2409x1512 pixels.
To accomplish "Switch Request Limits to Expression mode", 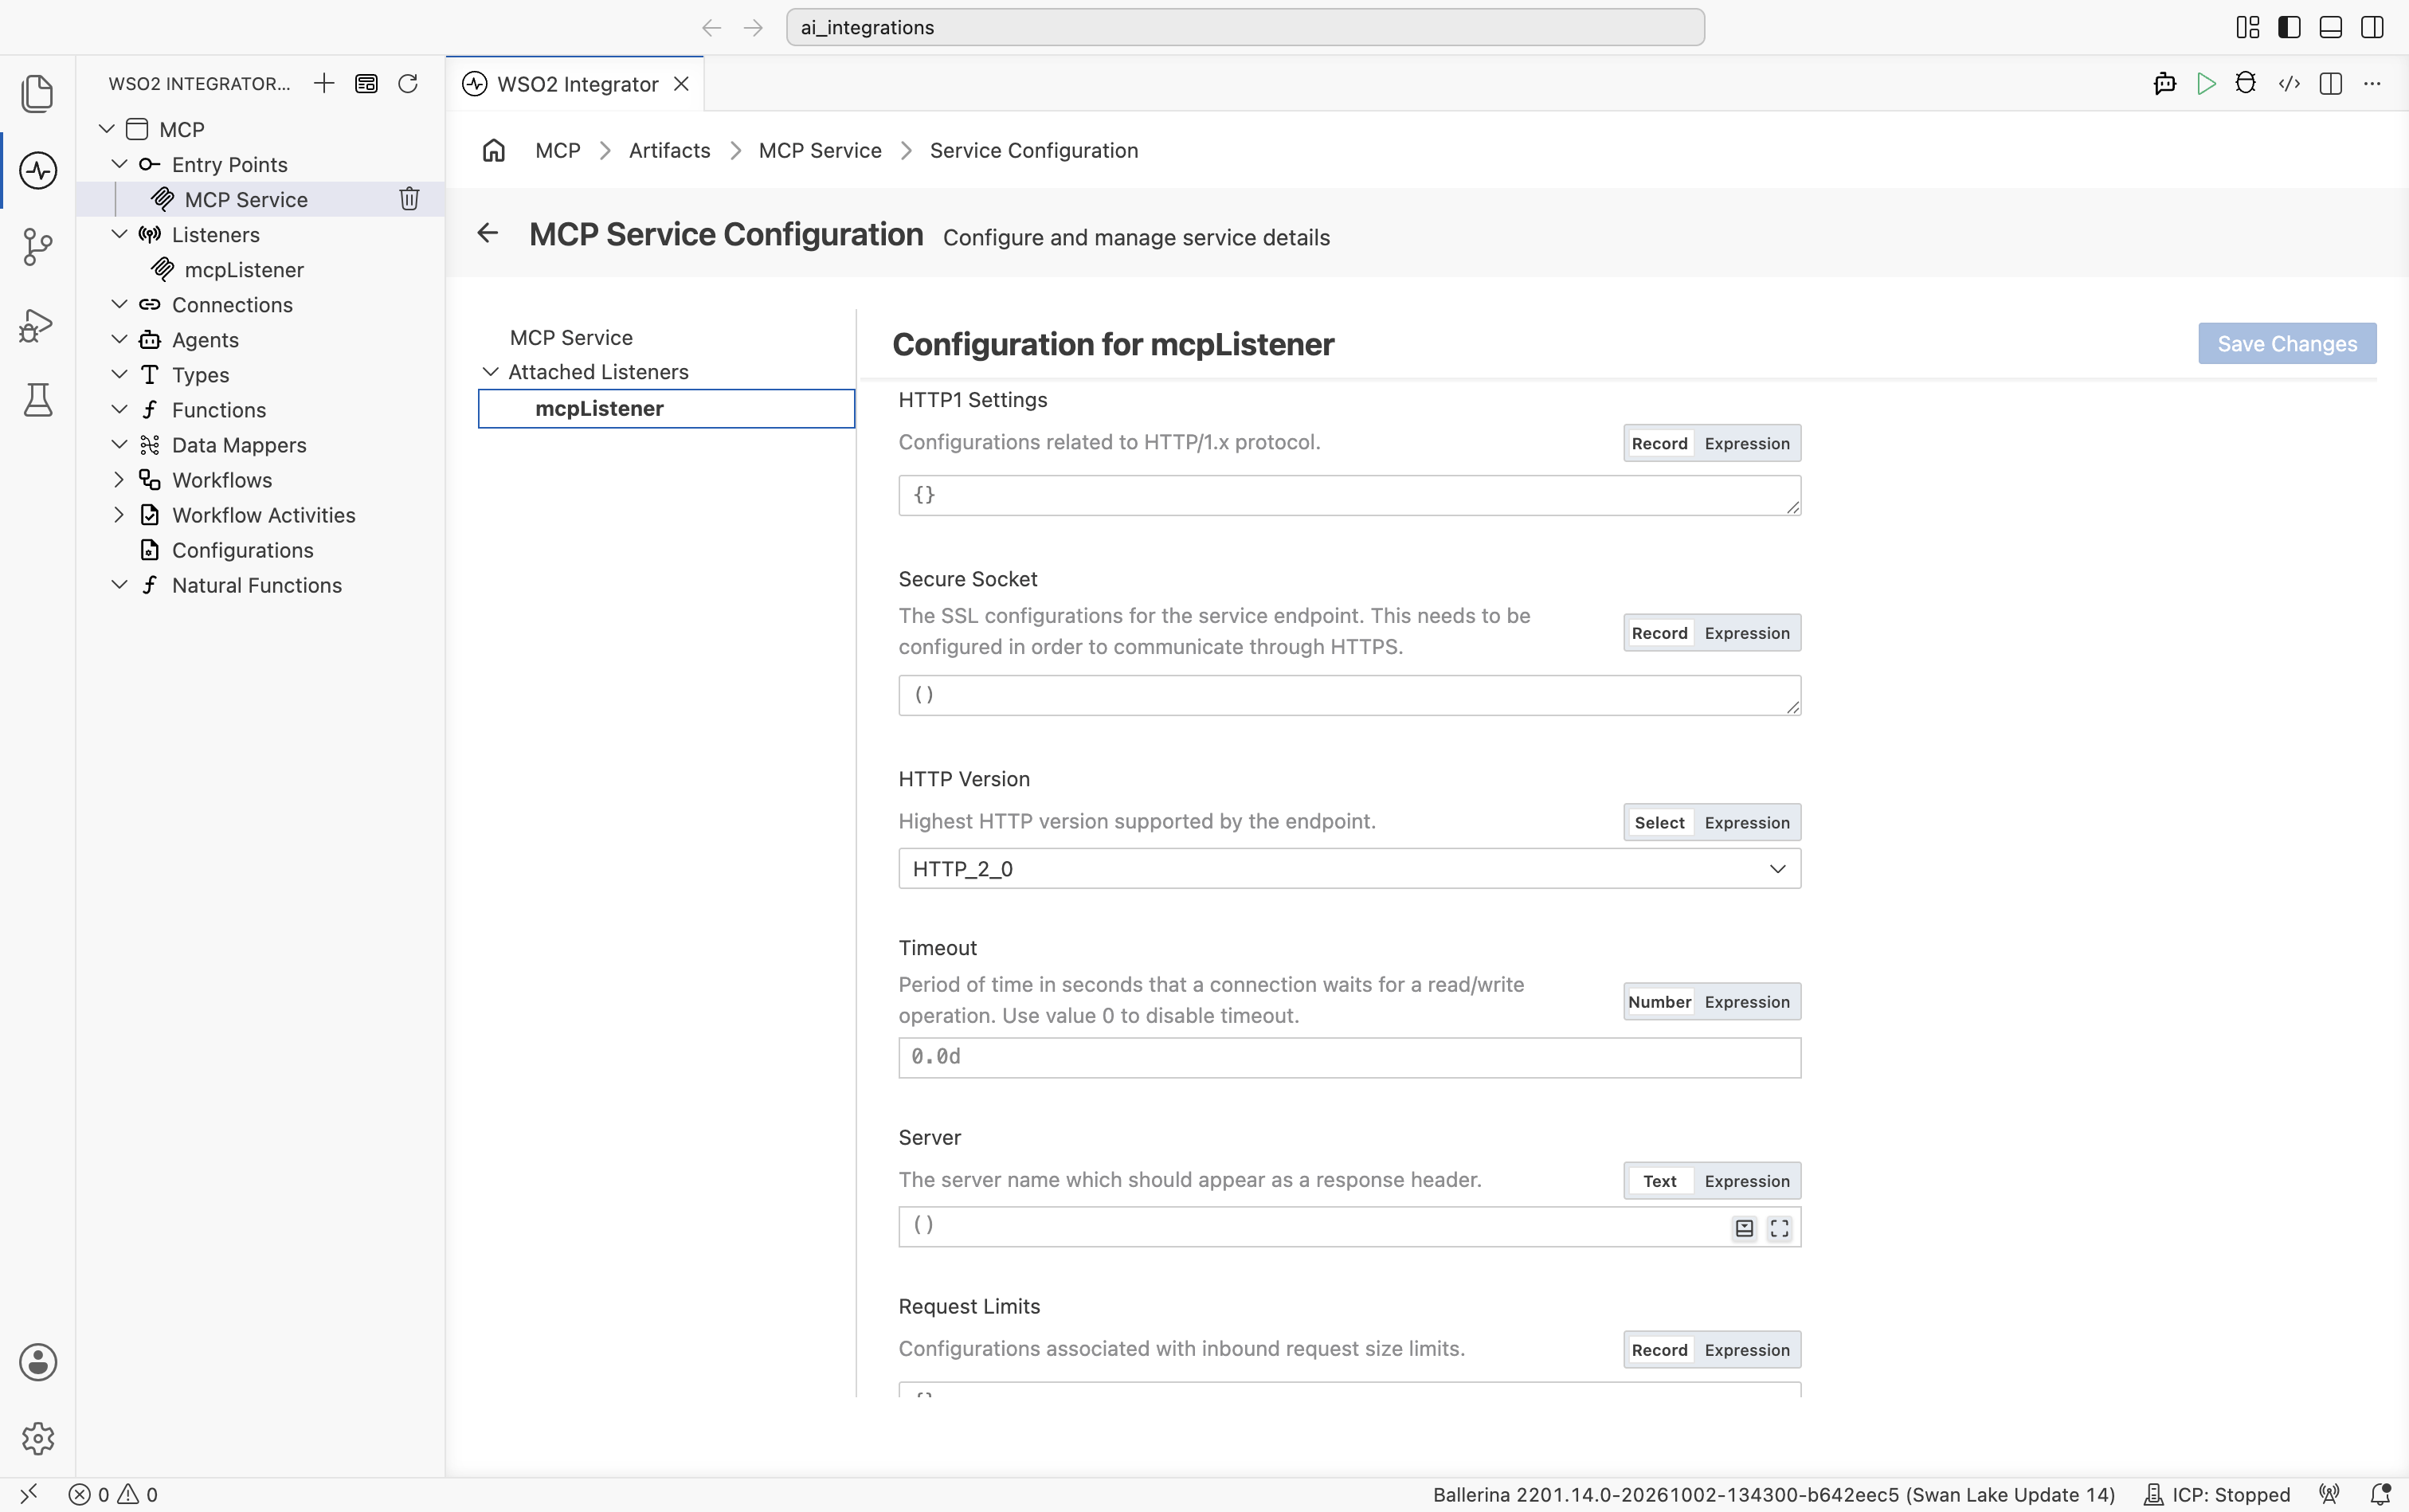I will coord(1747,1350).
